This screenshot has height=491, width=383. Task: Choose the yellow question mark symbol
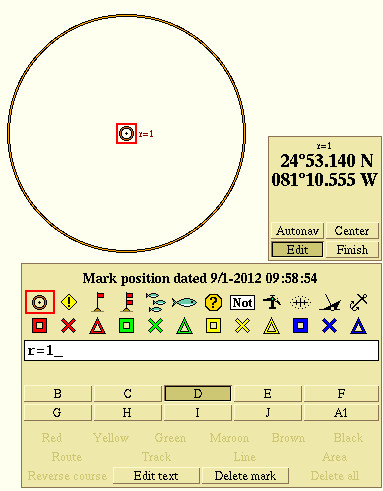point(213,302)
